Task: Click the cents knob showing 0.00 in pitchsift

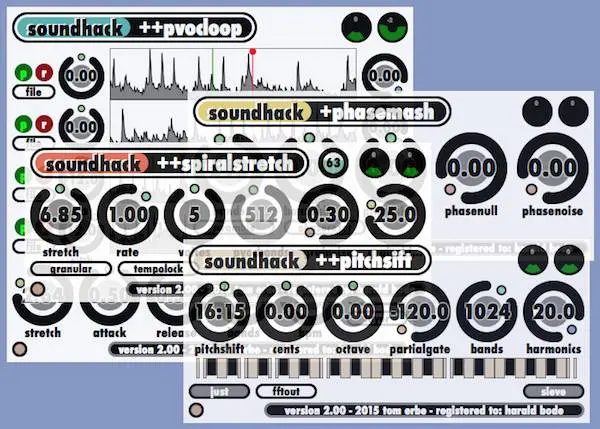Action: [x=286, y=312]
